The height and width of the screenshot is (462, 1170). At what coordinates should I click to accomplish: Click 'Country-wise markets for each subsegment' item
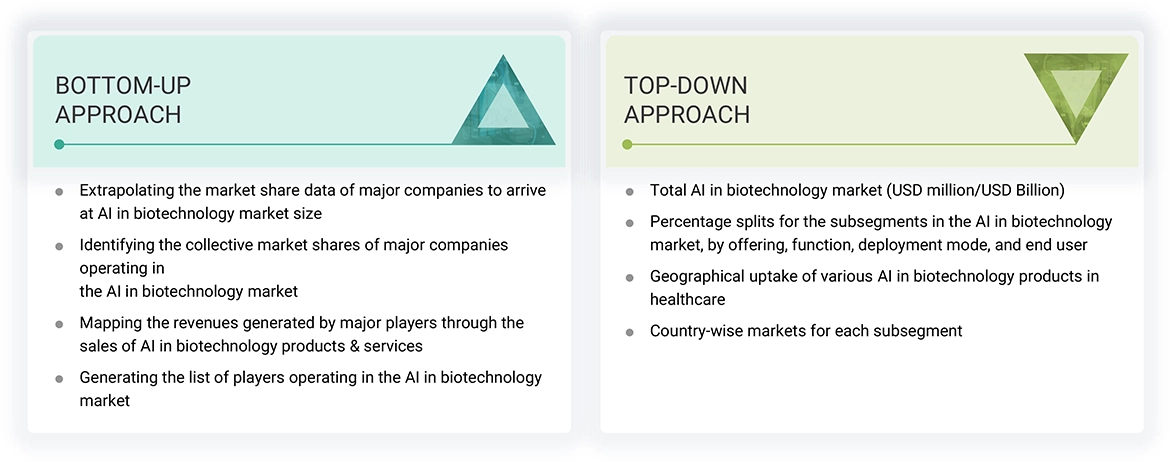tap(806, 330)
